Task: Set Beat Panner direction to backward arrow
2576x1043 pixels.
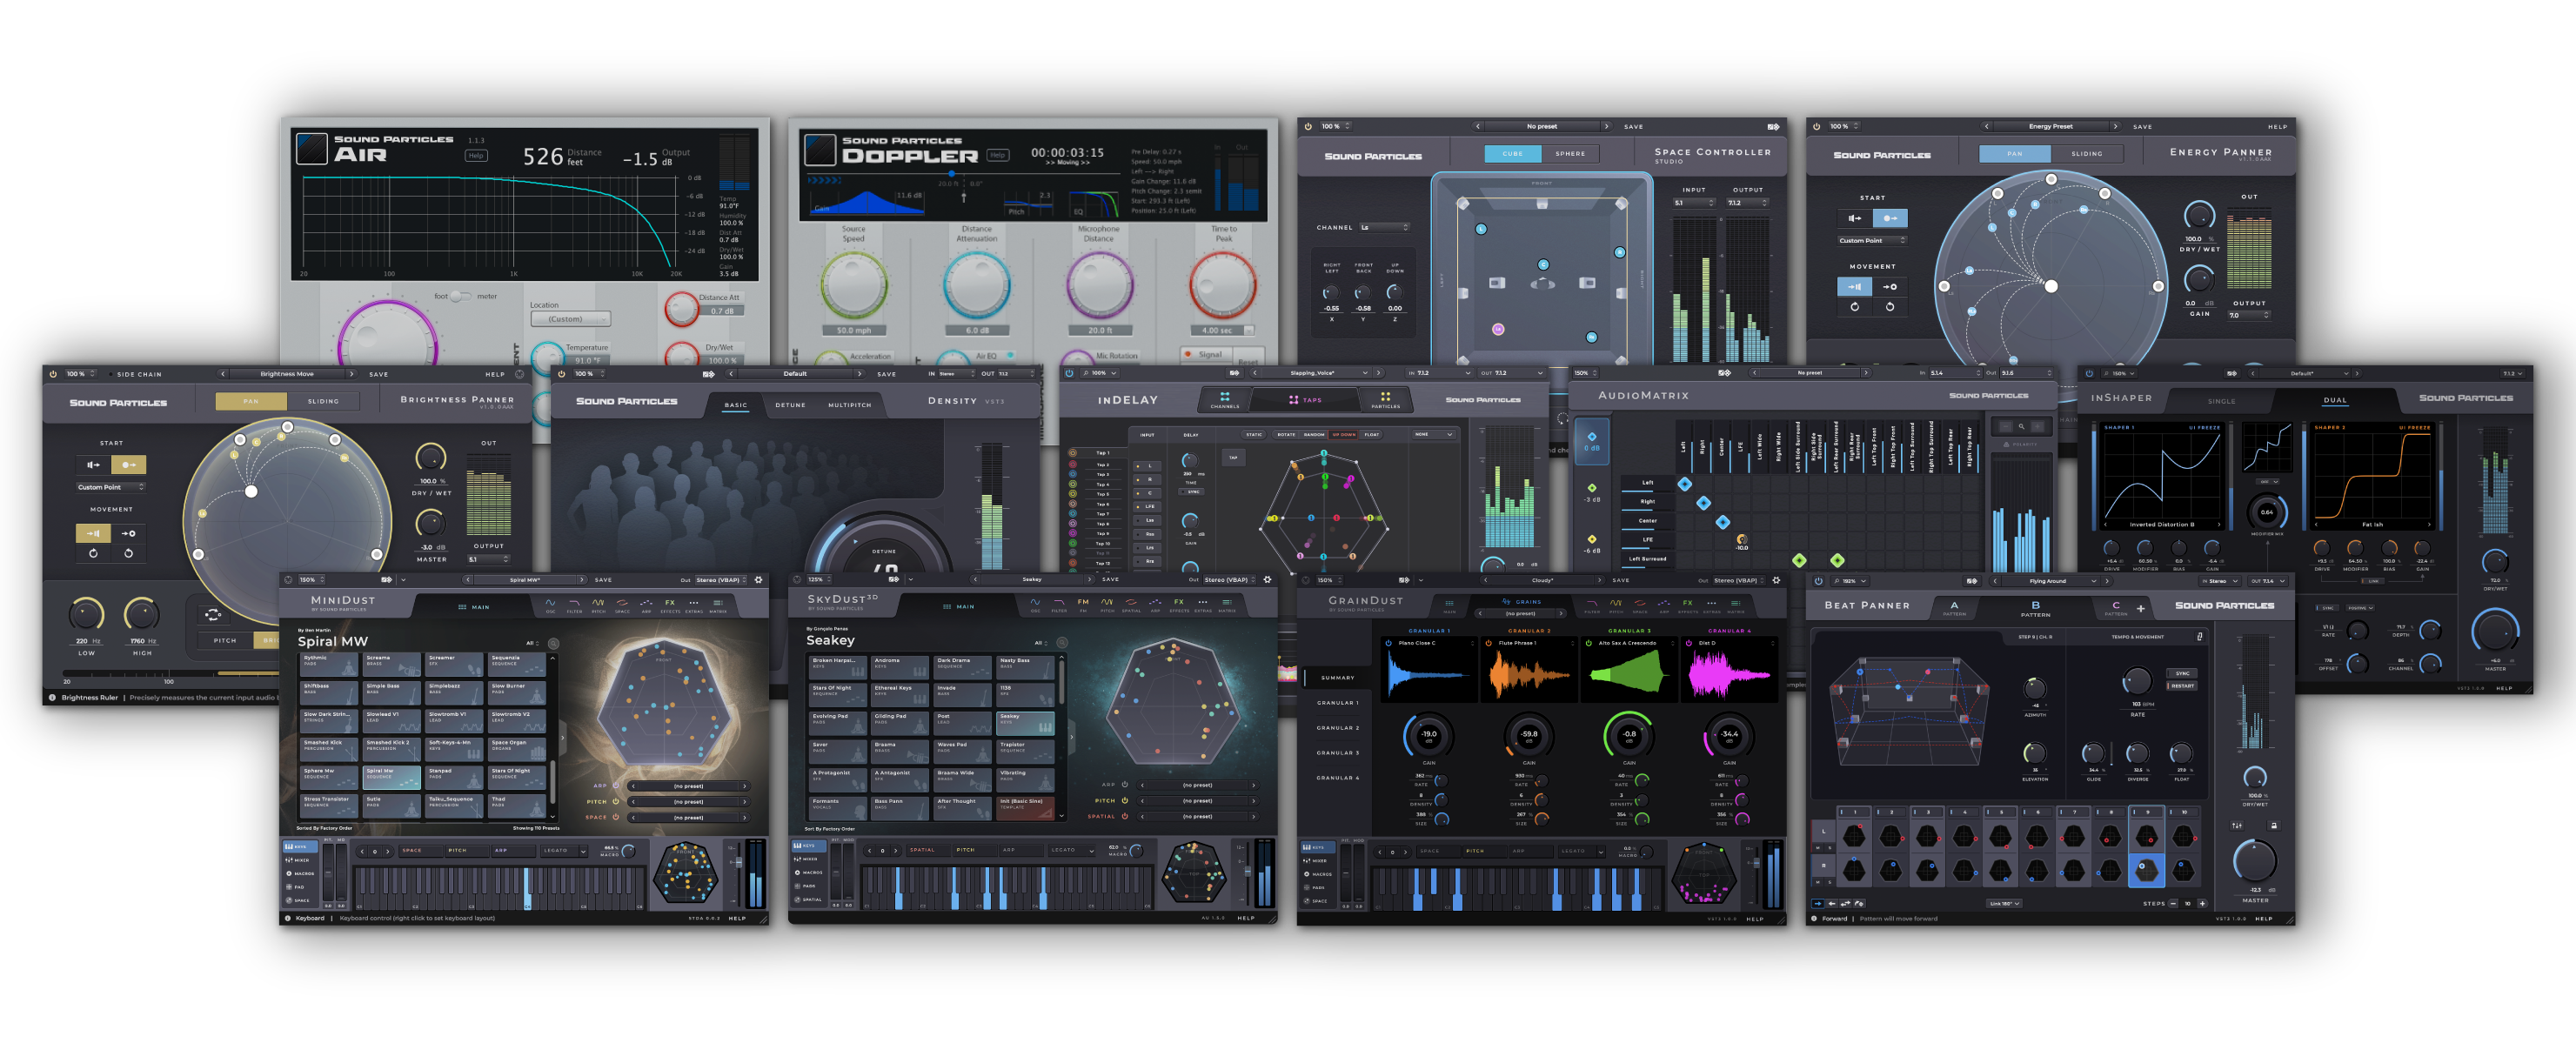Action: pyautogui.click(x=1832, y=903)
